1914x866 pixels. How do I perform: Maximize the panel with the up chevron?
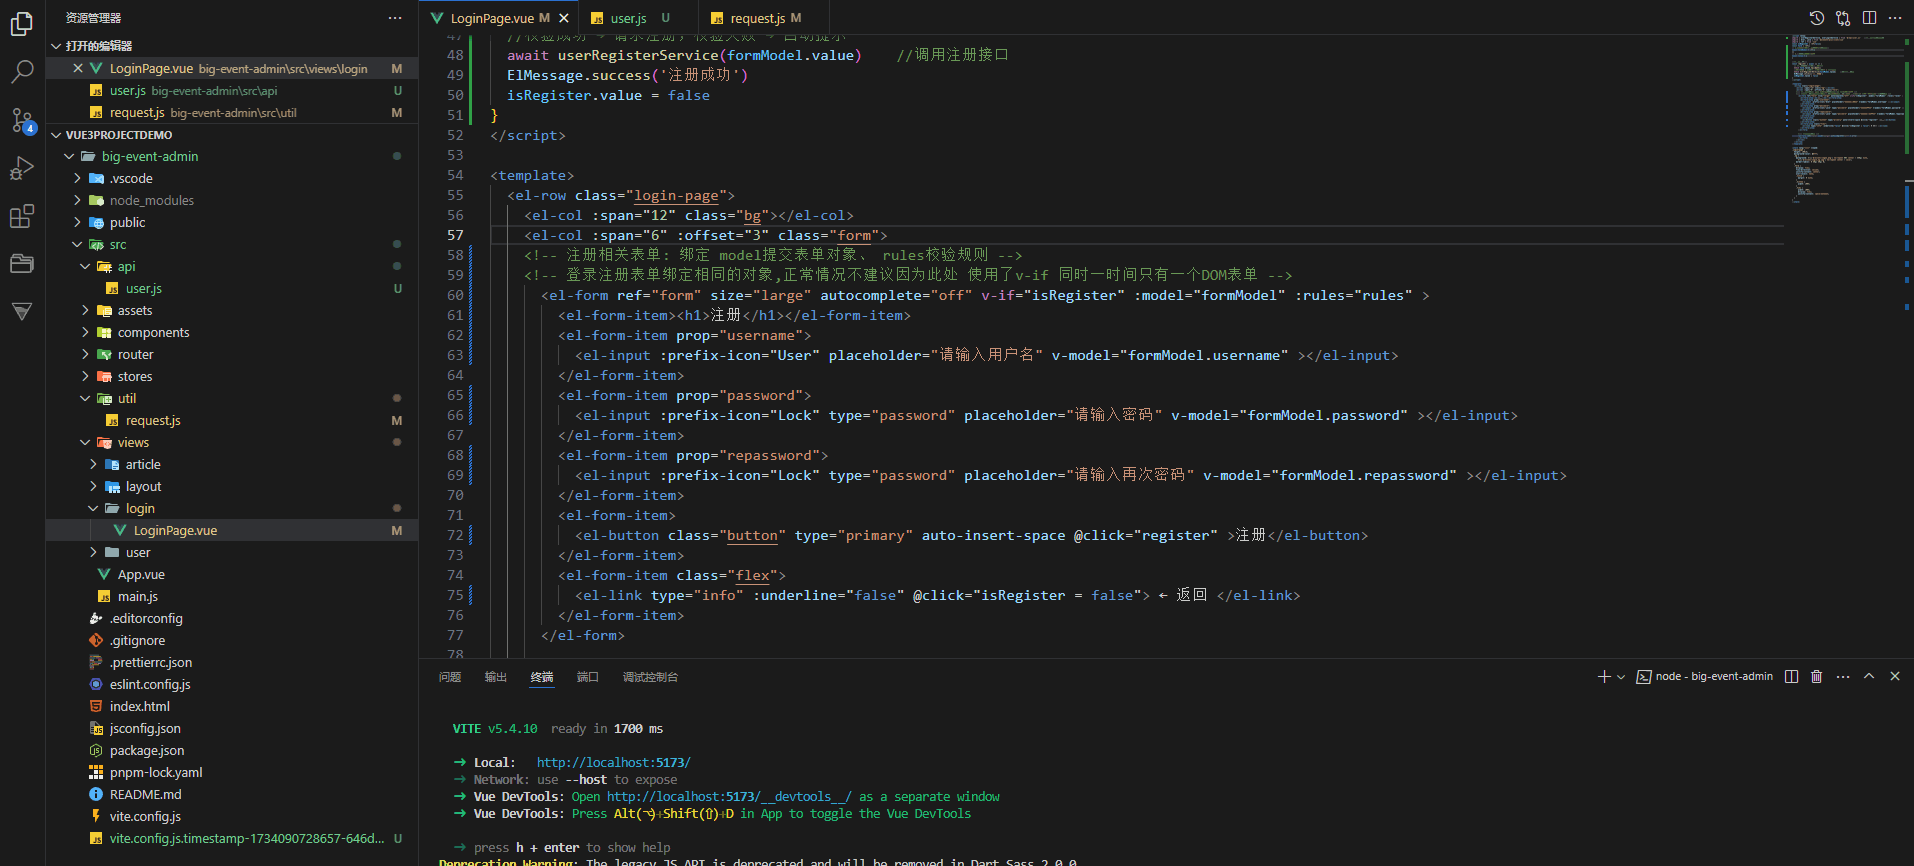click(1869, 677)
